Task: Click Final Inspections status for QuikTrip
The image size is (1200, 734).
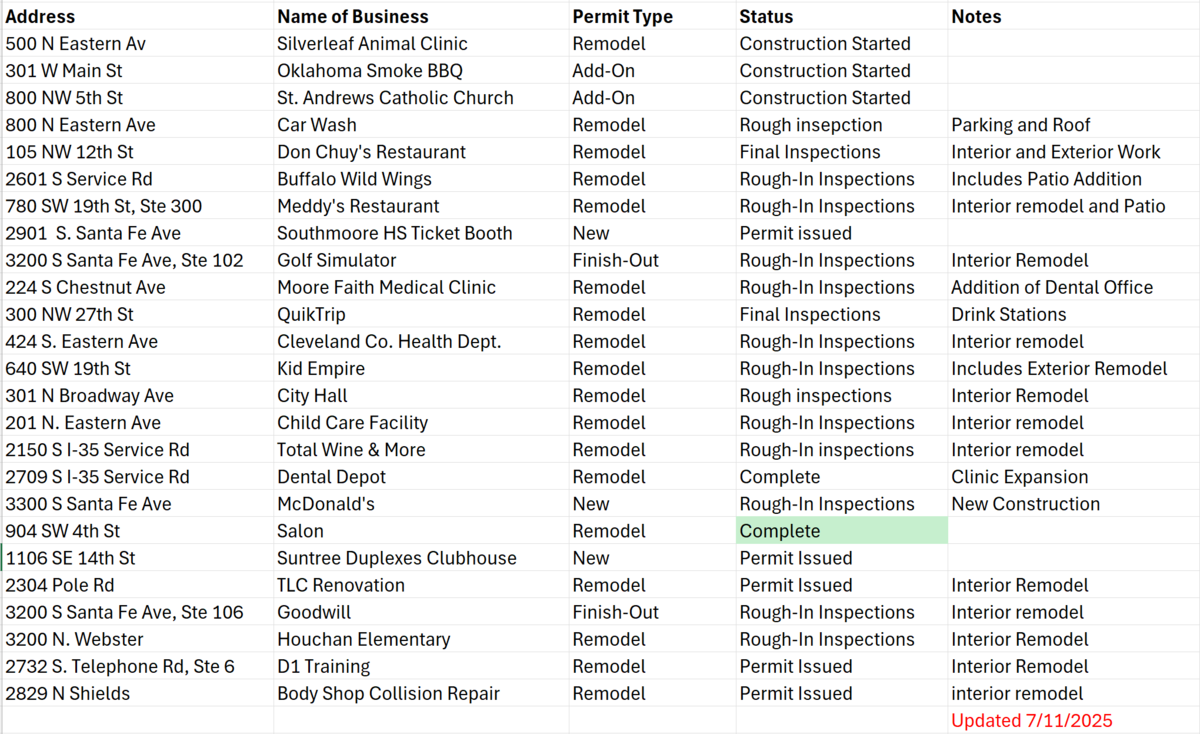Action: click(842, 314)
